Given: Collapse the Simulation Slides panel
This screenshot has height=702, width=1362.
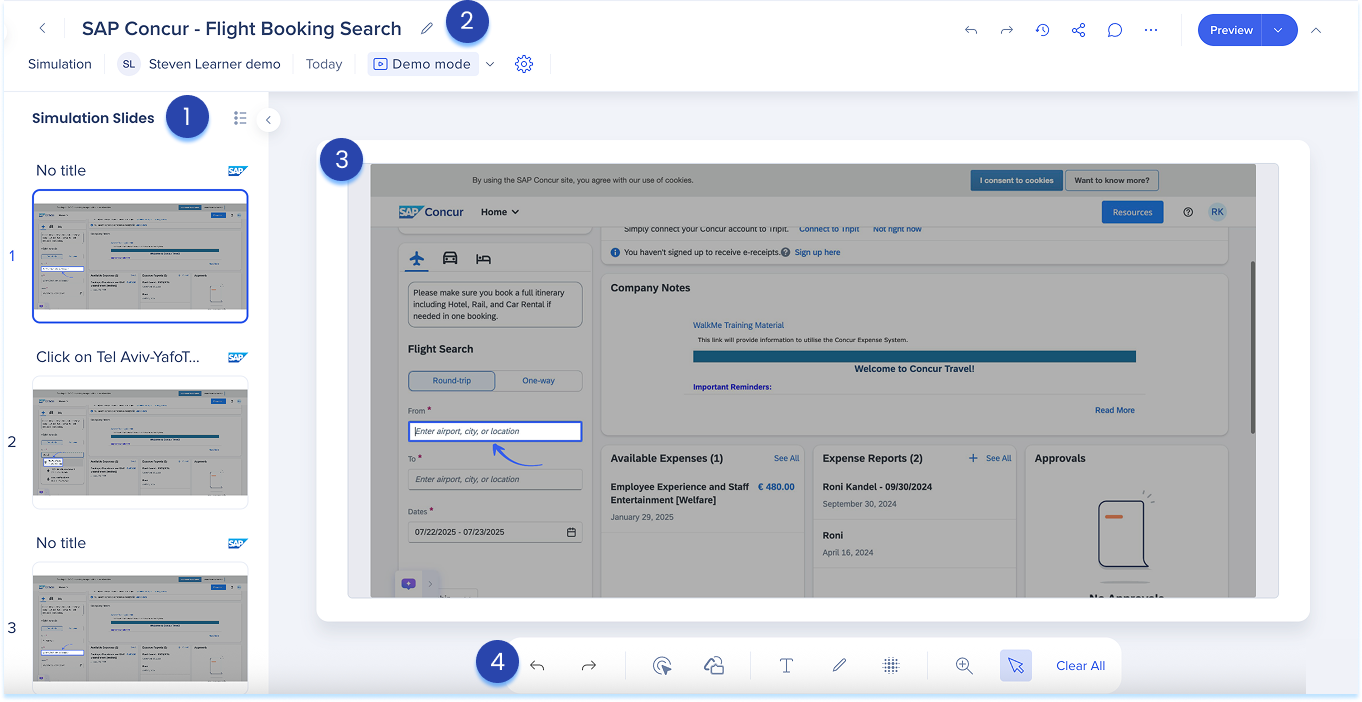Looking at the screenshot, I should (x=268, y=120).
